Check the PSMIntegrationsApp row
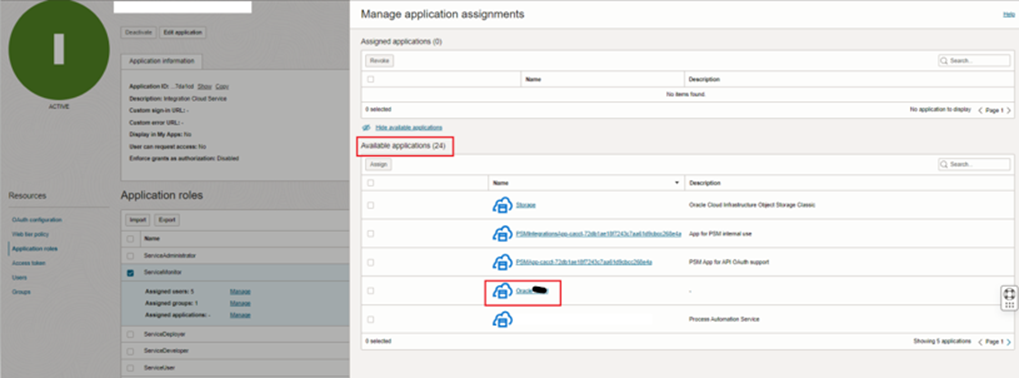1019x378 pixels. point(370,234)
